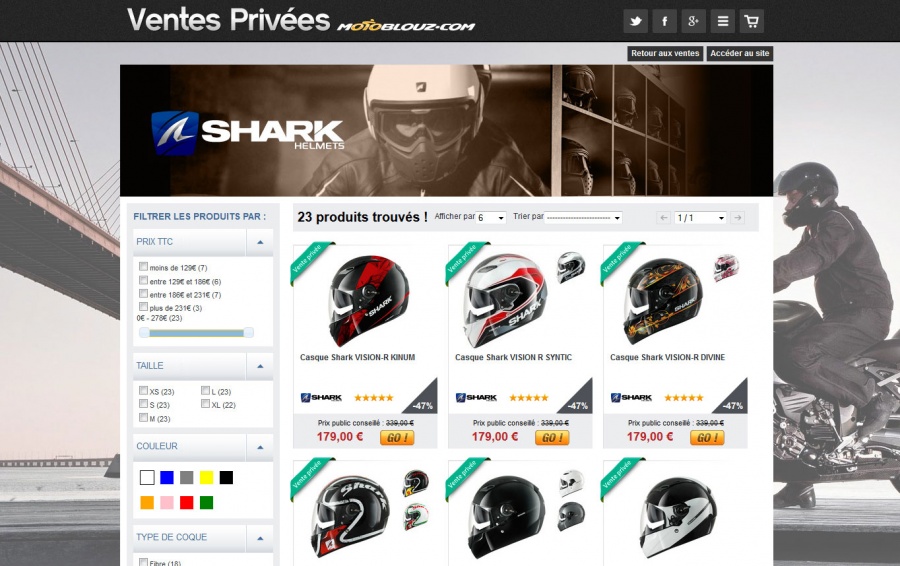The width and height of the screenshot is (900, 566).
Task: Click 'Accéder au site' button
Action: point(740,53)
